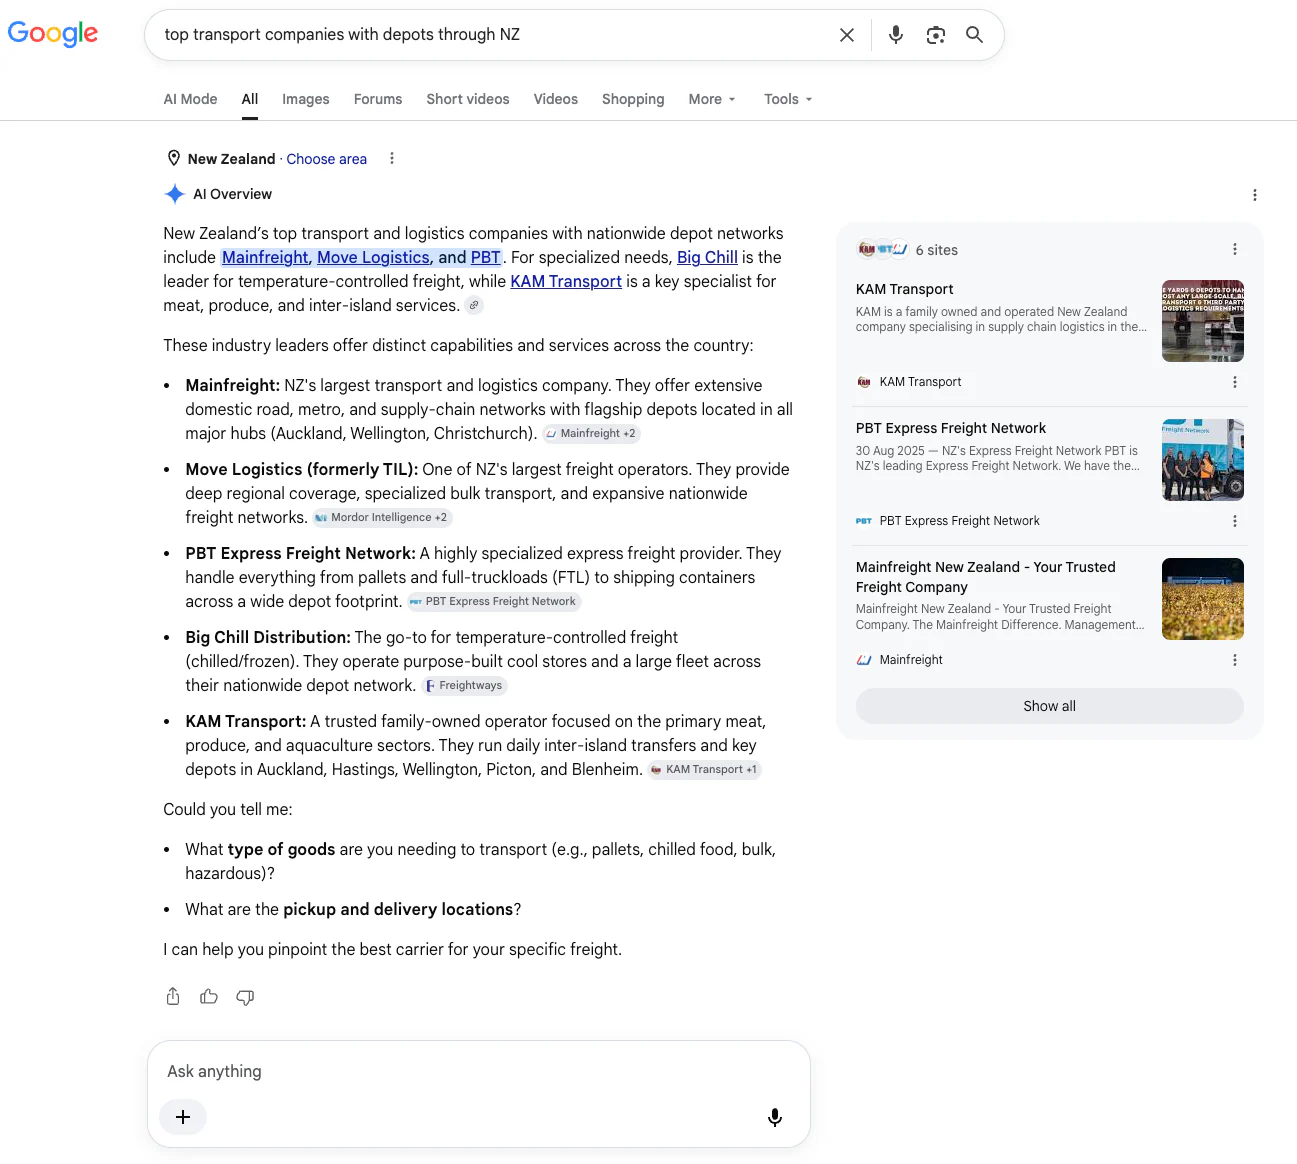Switch to Forums tab
Image resolution: width=1297 pixels, height=1164 pixels.
pyautogui.click(x=378, y=99)
